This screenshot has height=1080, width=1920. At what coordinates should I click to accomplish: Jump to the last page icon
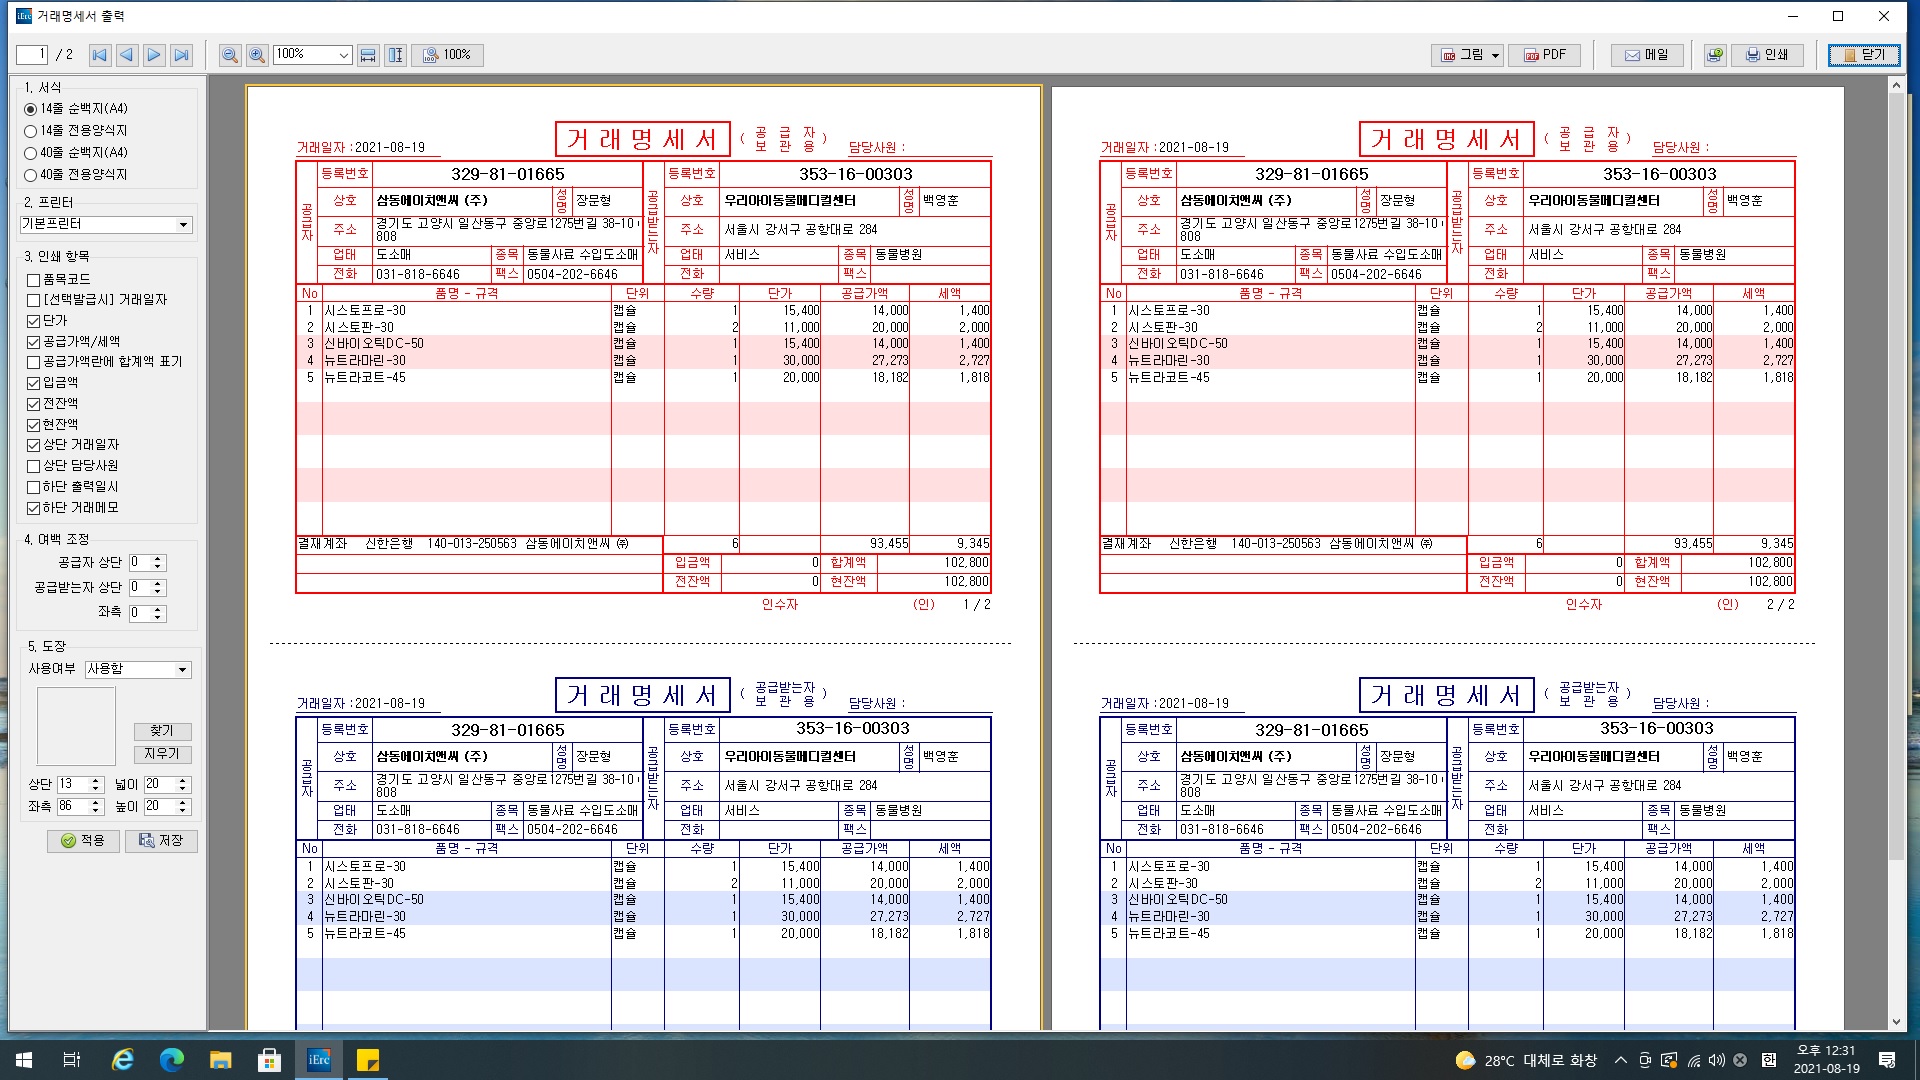tap(181, 55)
